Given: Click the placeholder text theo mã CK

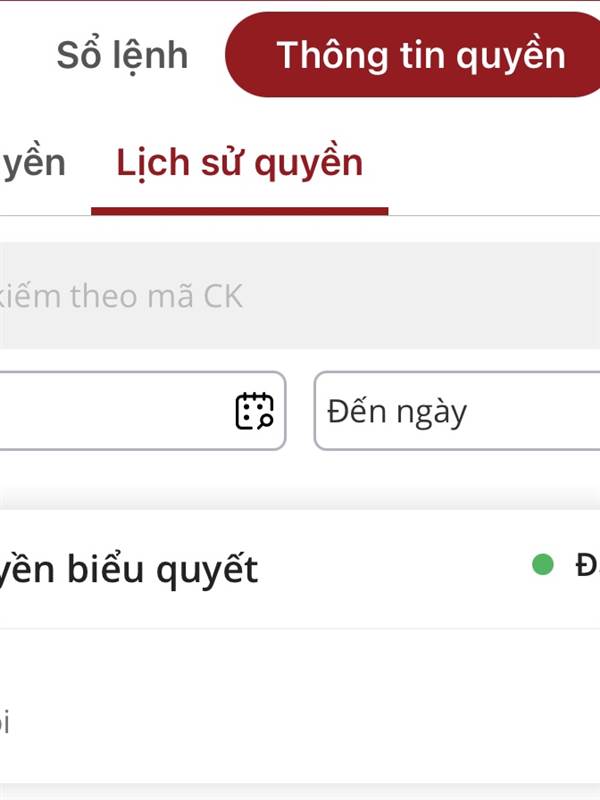Looking at the screenshot, I should [x=156, y=296].
